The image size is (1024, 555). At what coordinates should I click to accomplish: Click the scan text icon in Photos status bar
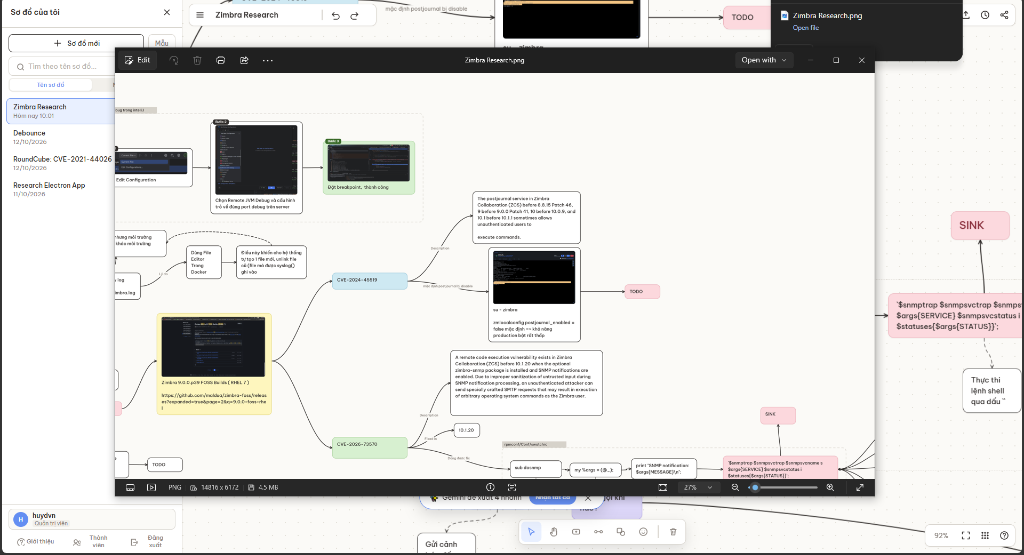(x=512, y=487)
